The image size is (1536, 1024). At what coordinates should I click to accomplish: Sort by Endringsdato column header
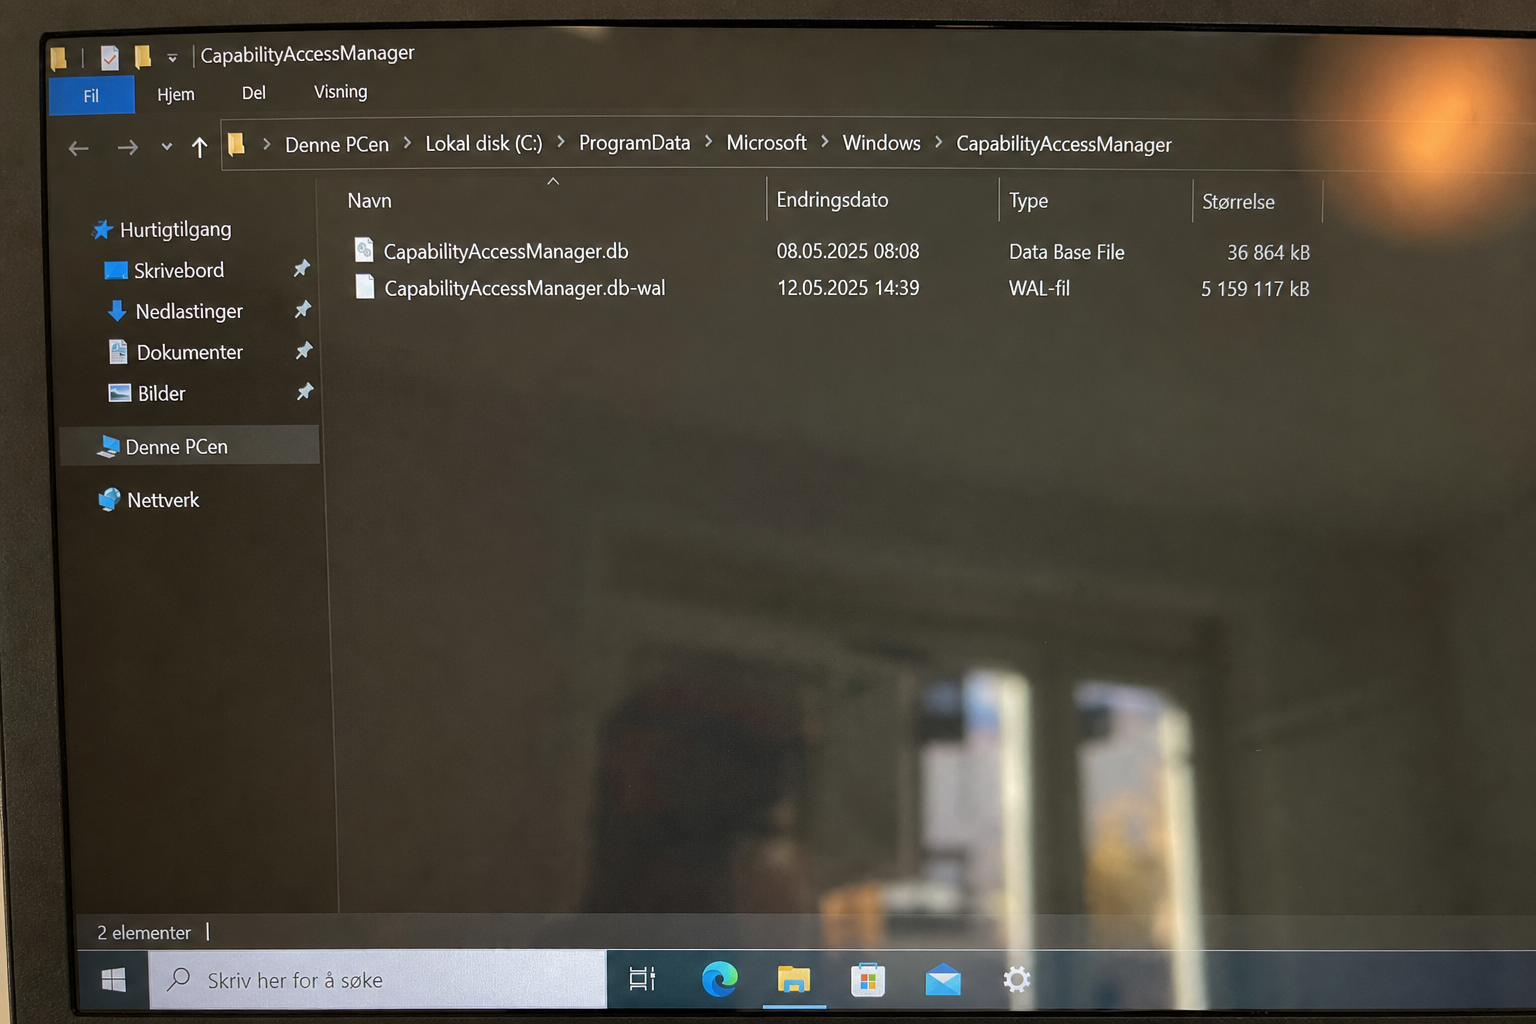pos(832,200)
